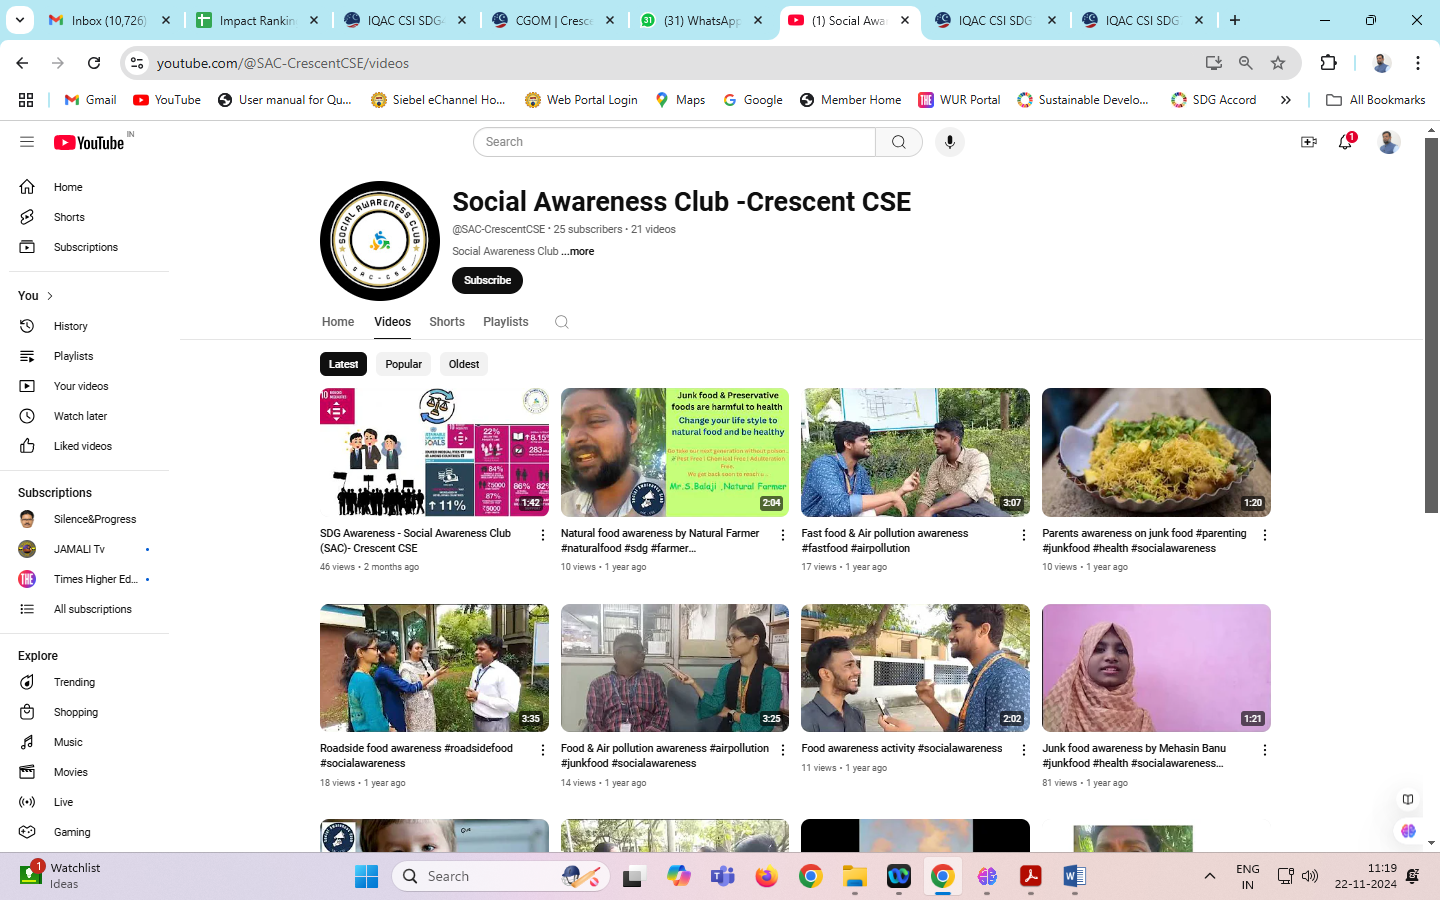Select the Latest sort chip
This screenshot has width=1440, height=900.
coord(343,364)
